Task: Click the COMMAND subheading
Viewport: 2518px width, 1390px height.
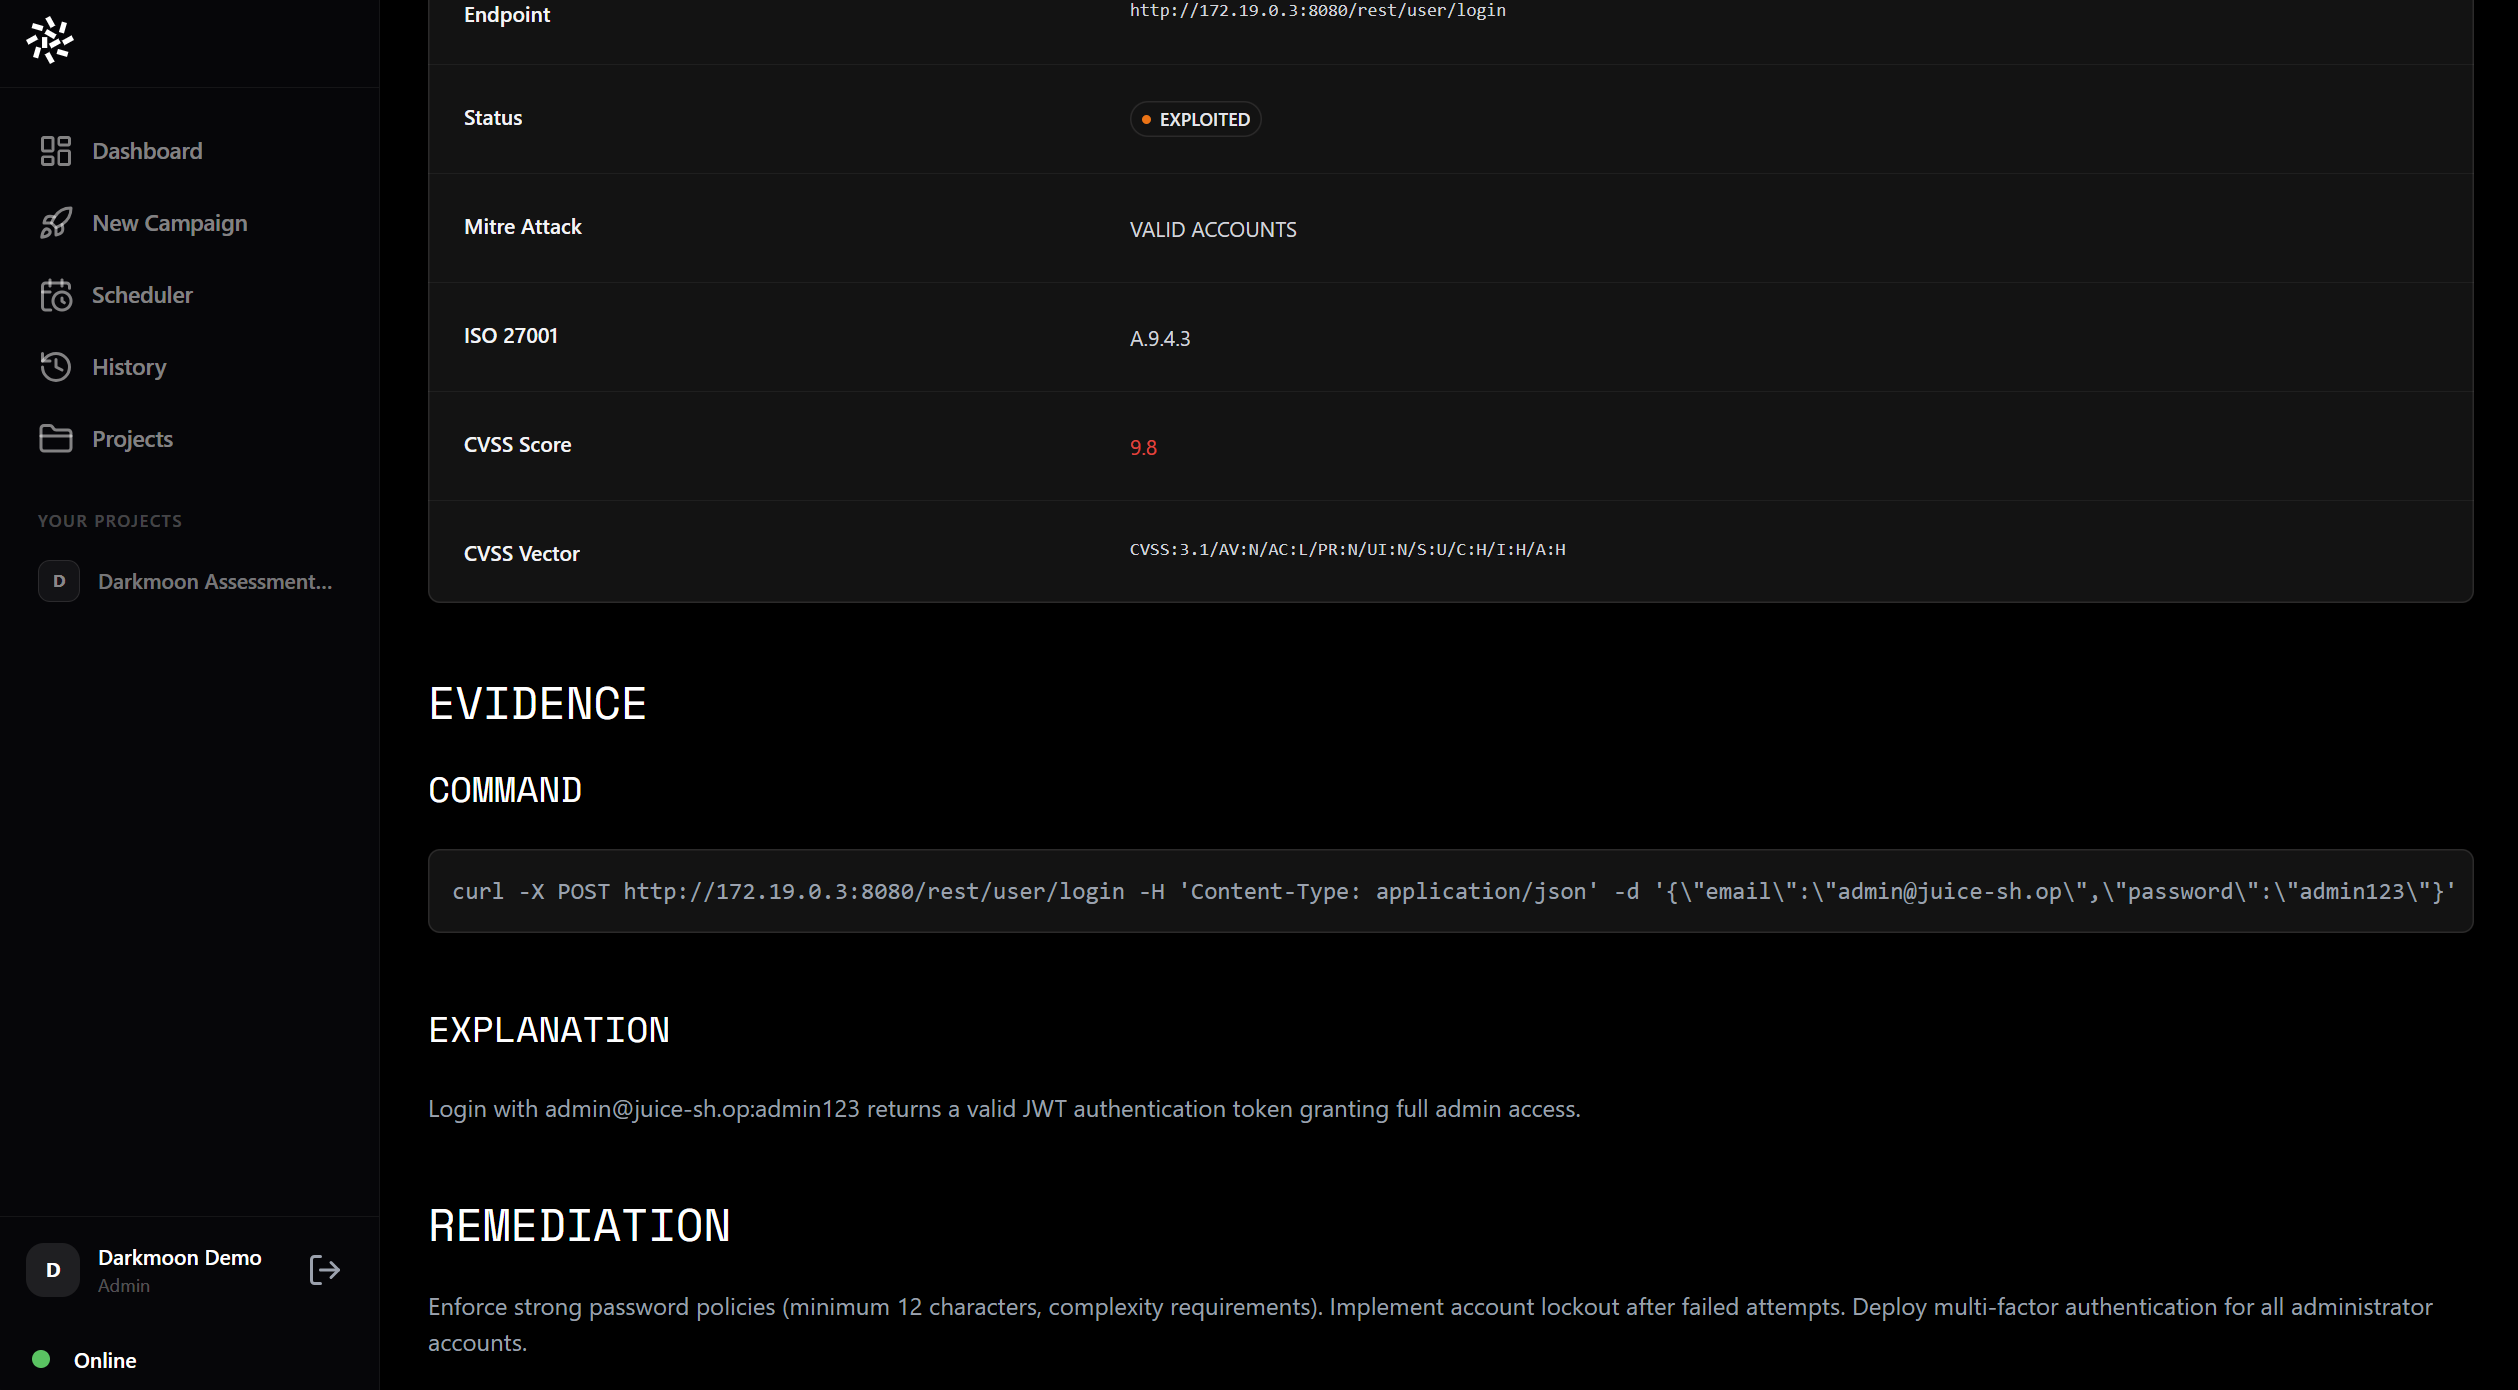Action: 505,790
